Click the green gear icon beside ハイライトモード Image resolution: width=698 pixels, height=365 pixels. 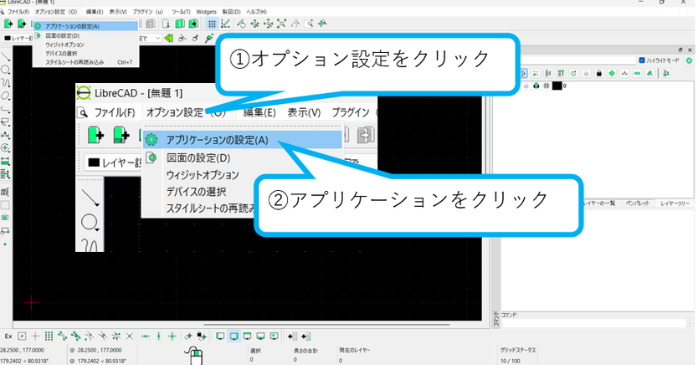point(689,60)
